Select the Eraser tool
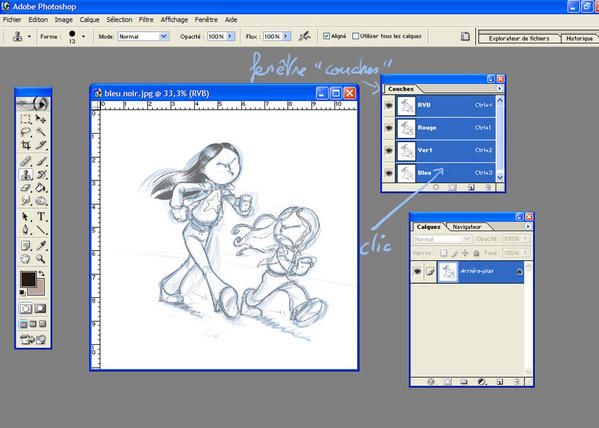Viewport: 599px width, 428px height. tap(25, 188)
